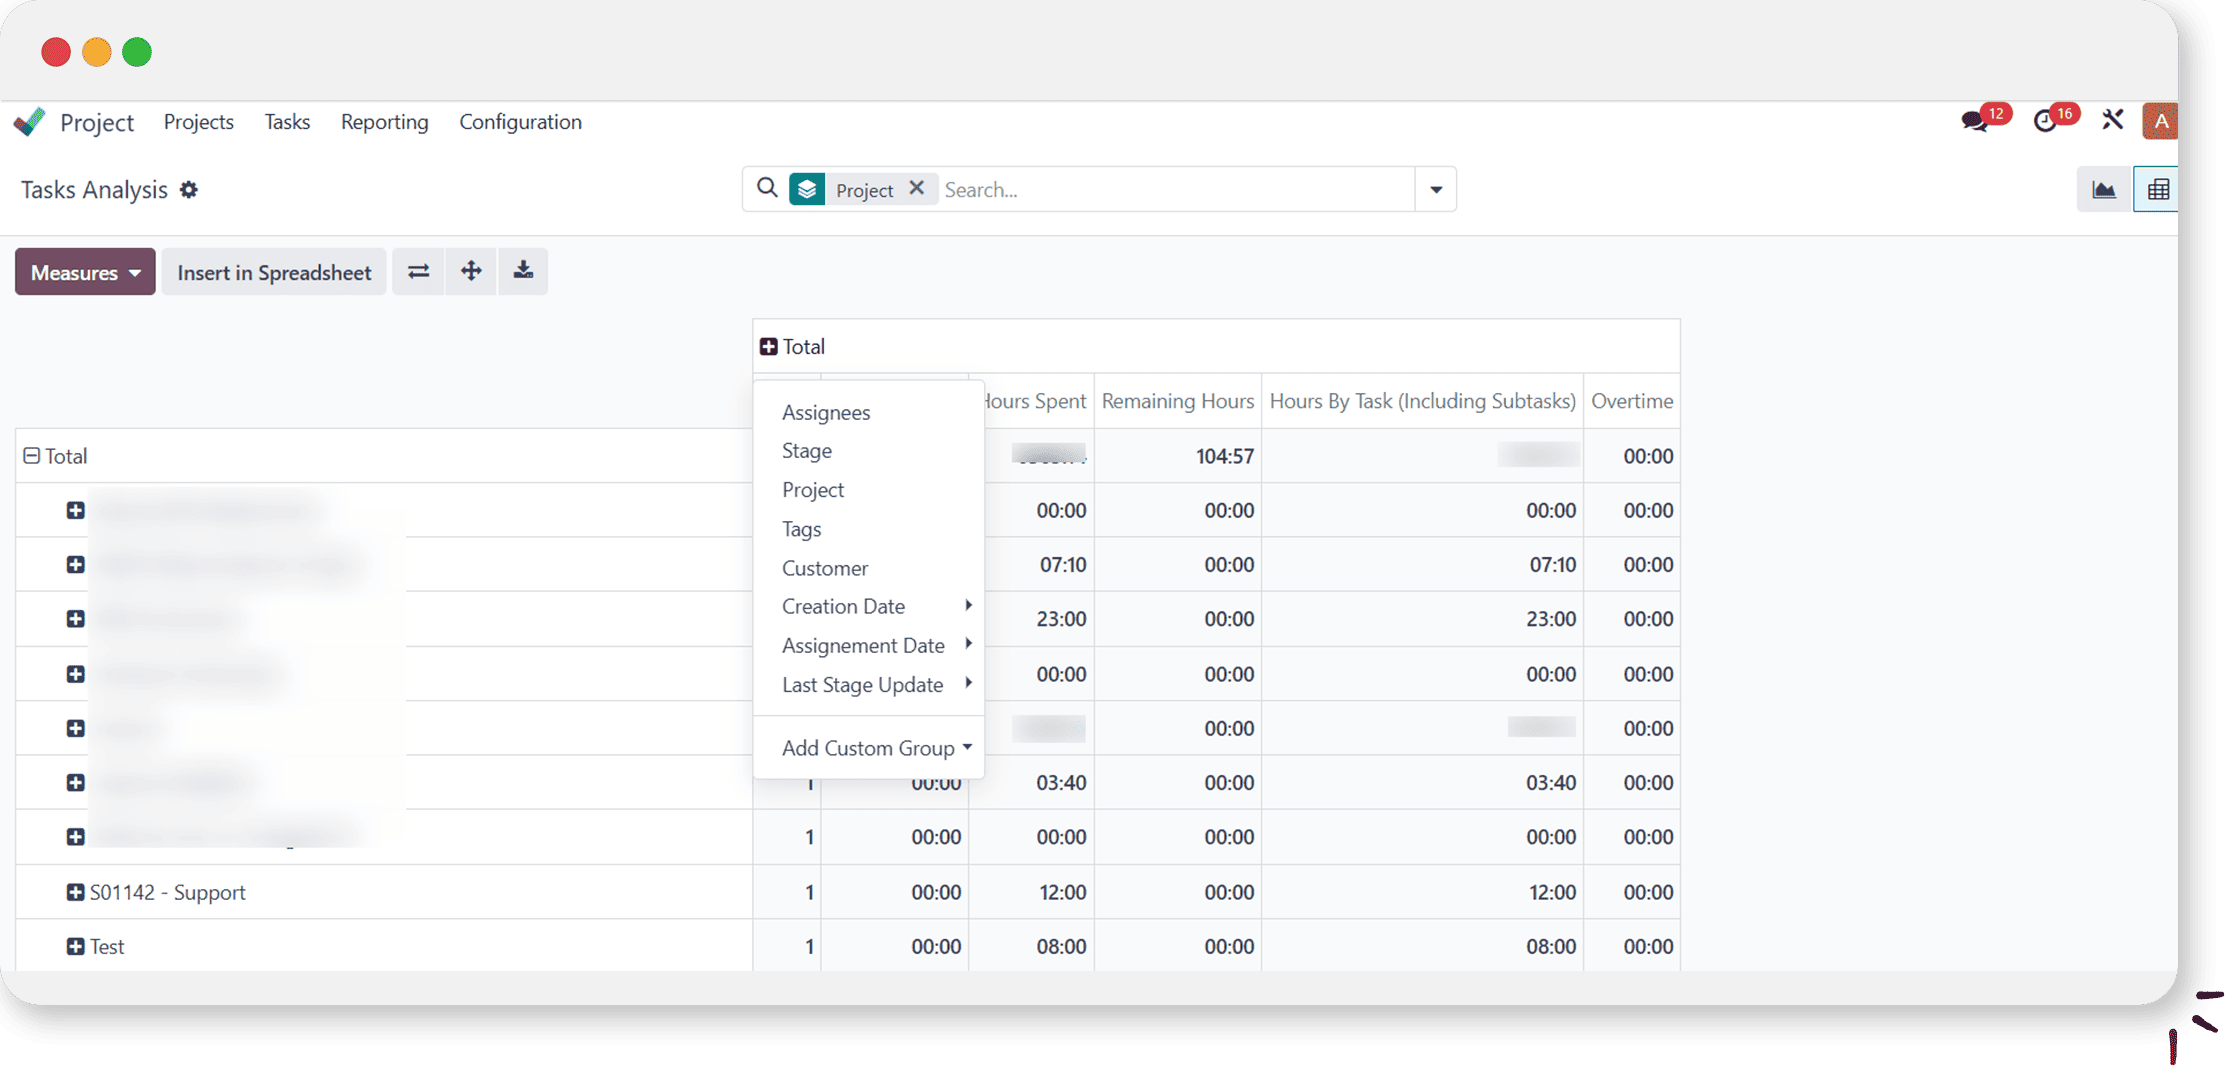
Task: Select Assignees from the group menu
Action: point(825,412)
